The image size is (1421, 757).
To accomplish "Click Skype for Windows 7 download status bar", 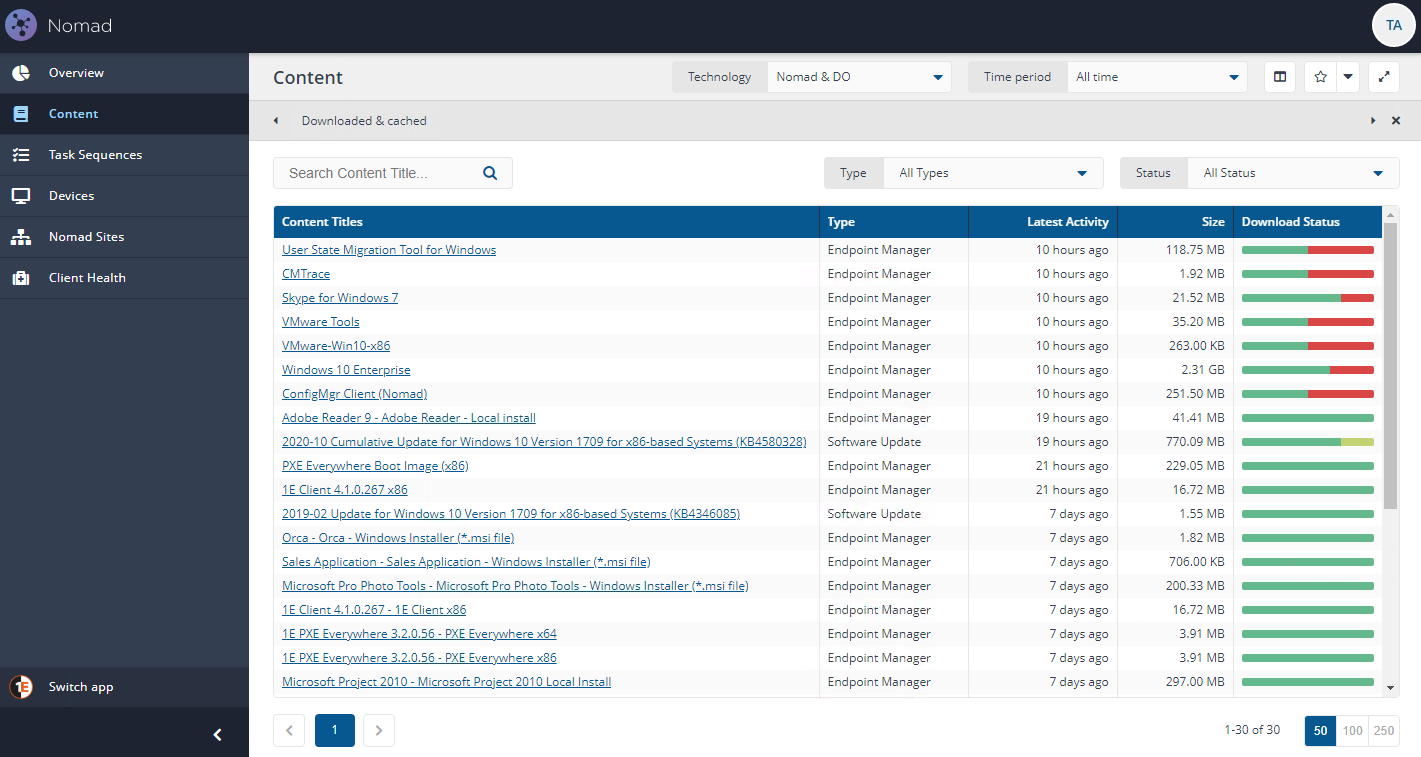I will (x=1308, y=298).
